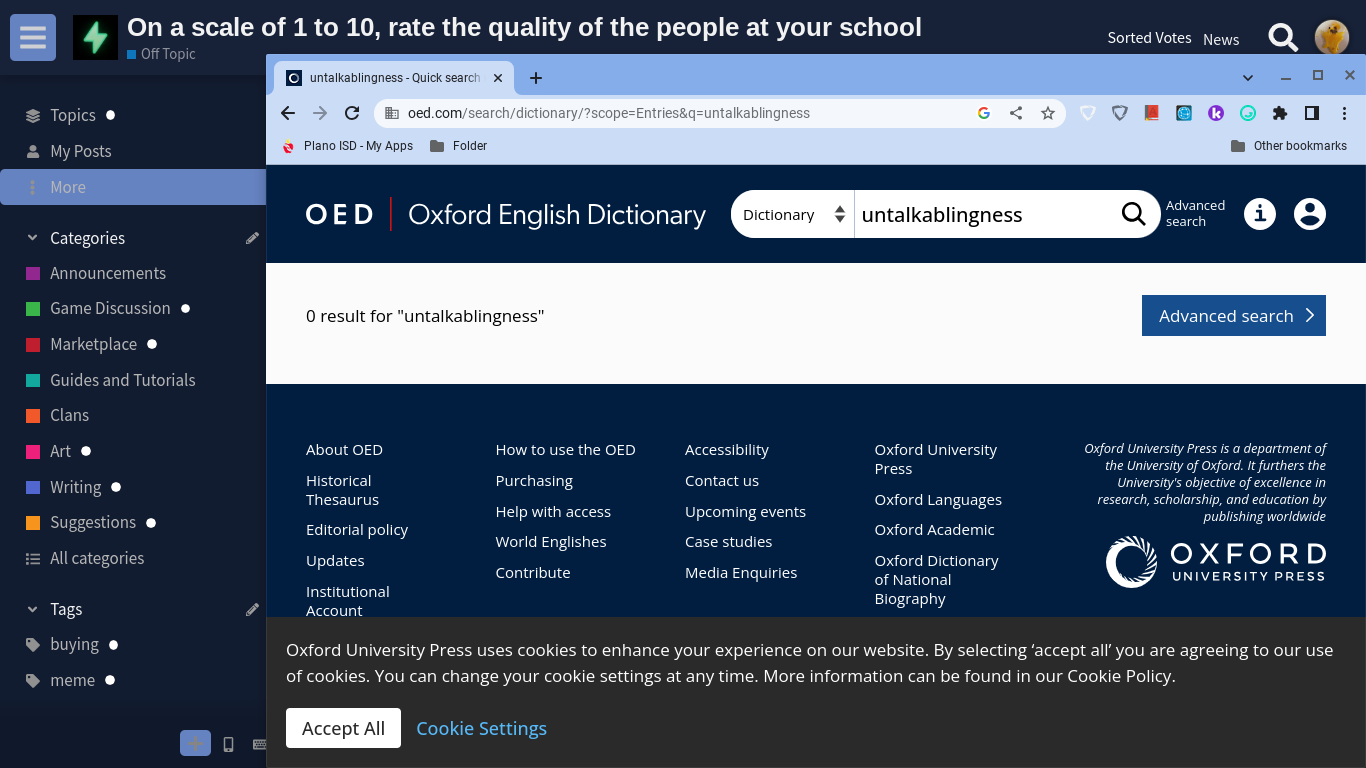The height and width of the screenshot is (768, 1366).
Task: Open the Announcements category
Action: click(108, 273)
